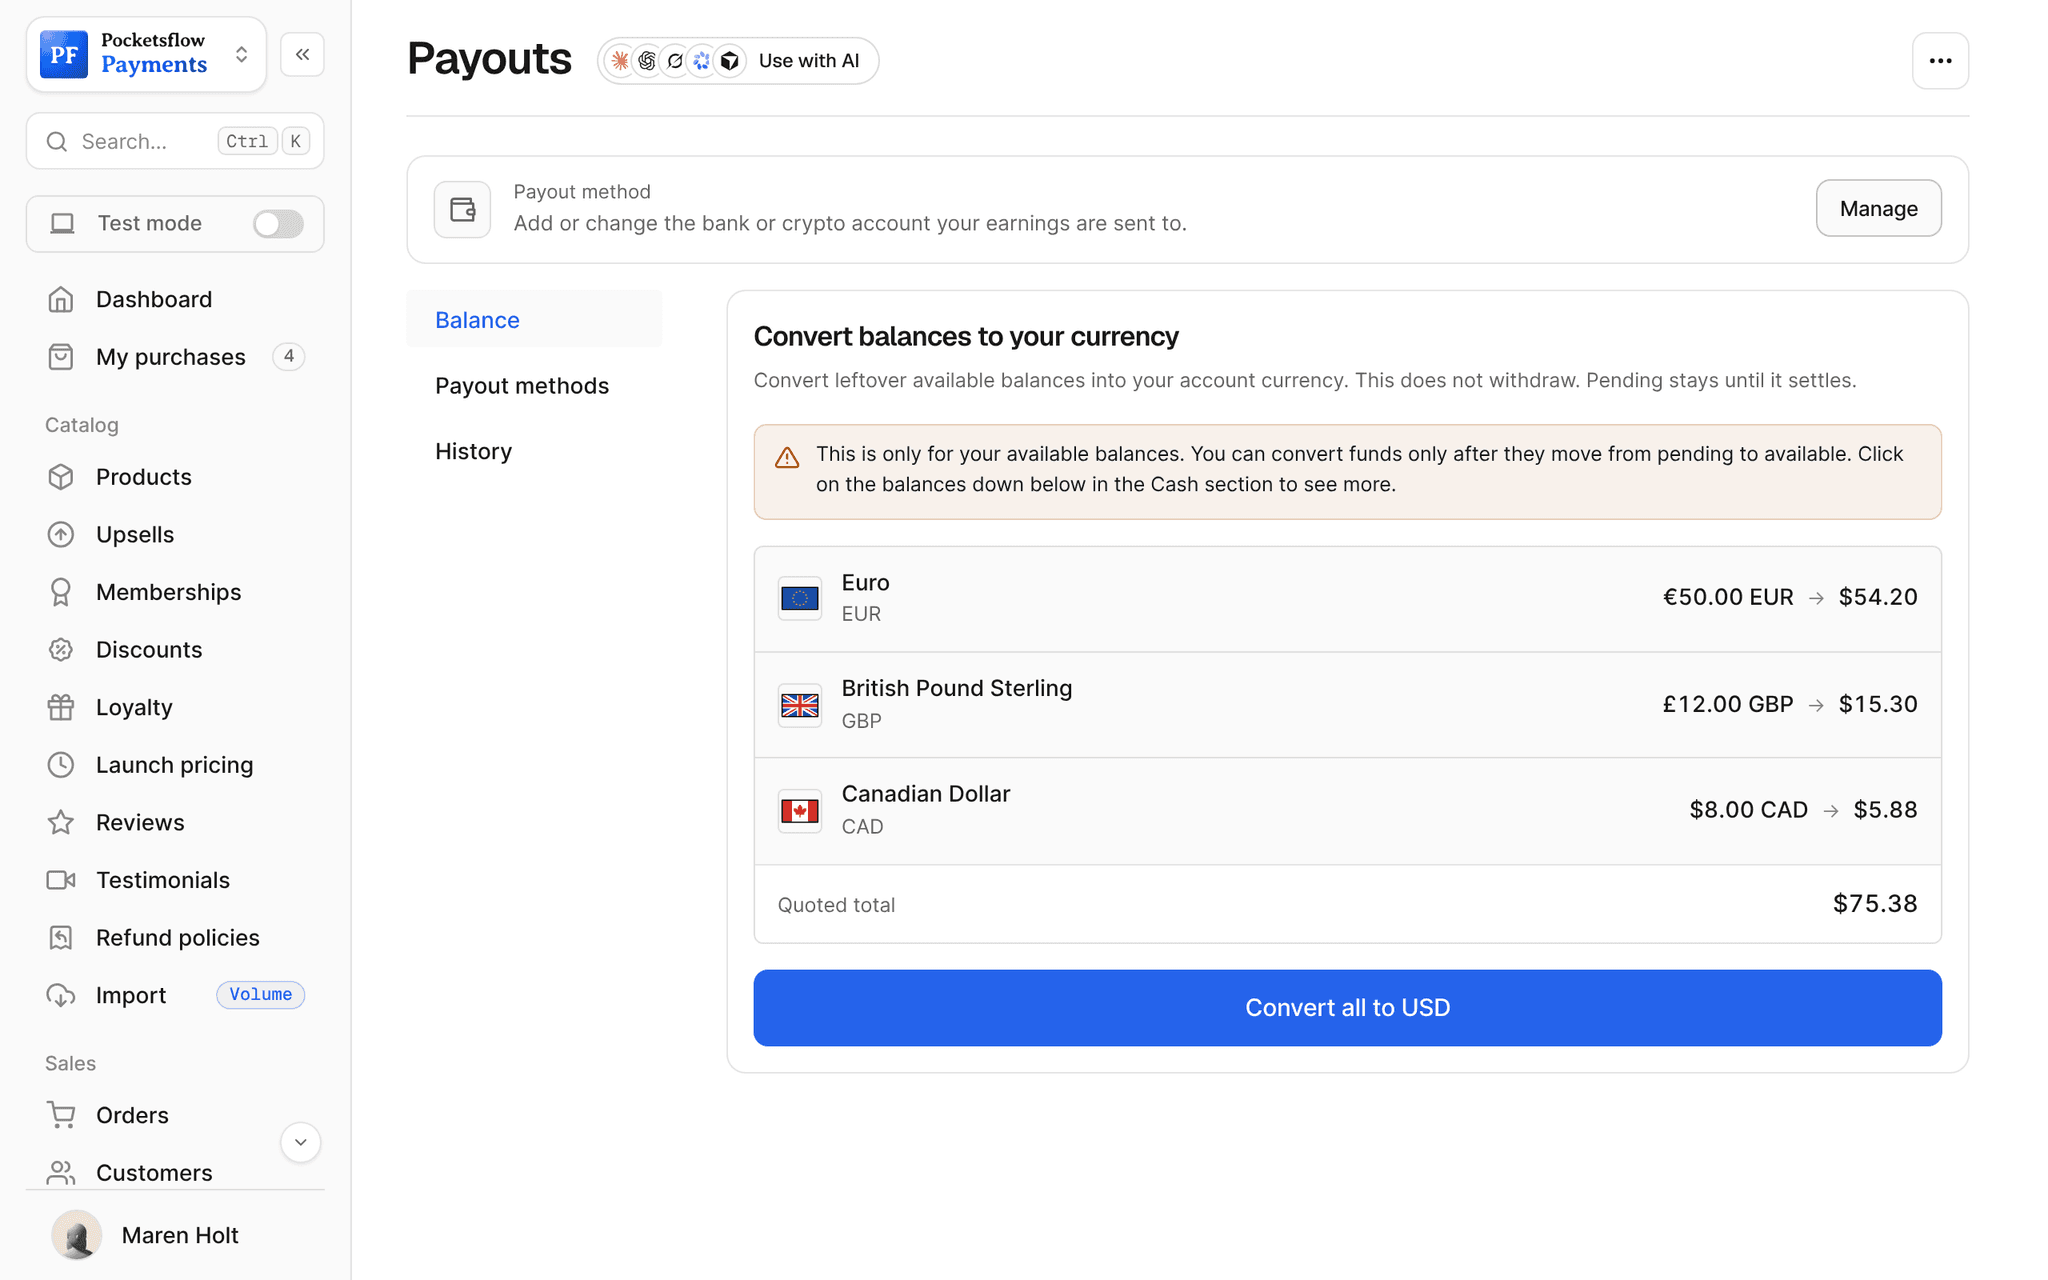Click the British Pound flag icon
The image size is (2048, 1280).
(800, 705)
